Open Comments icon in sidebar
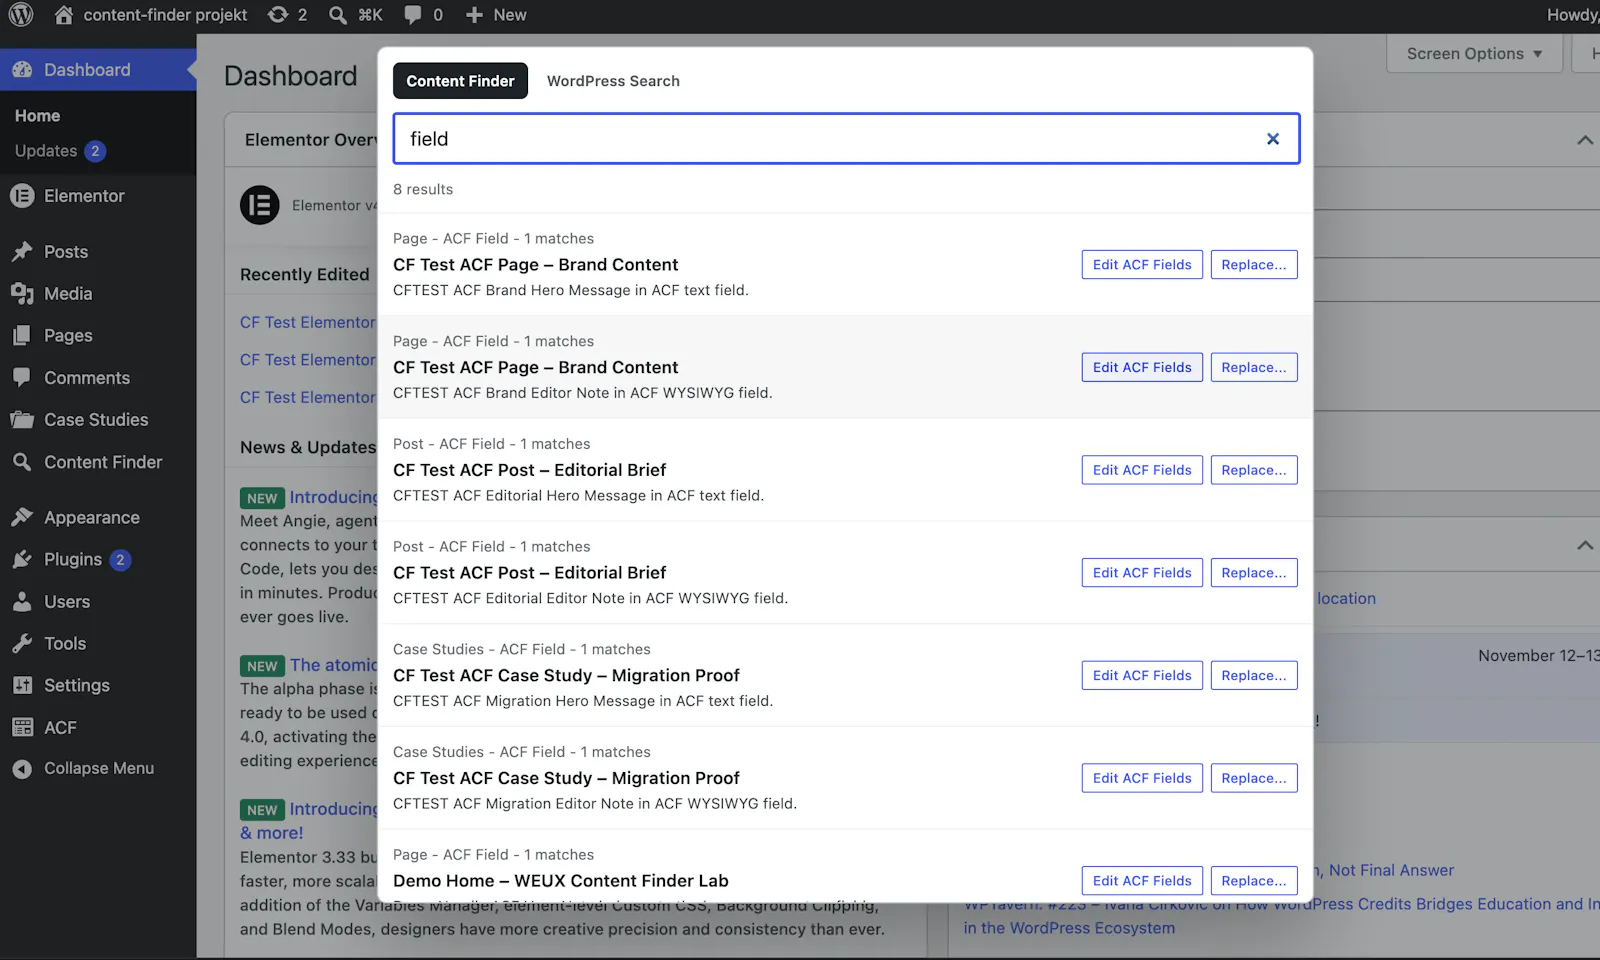The image size is (1600, 960). [22, 378]
